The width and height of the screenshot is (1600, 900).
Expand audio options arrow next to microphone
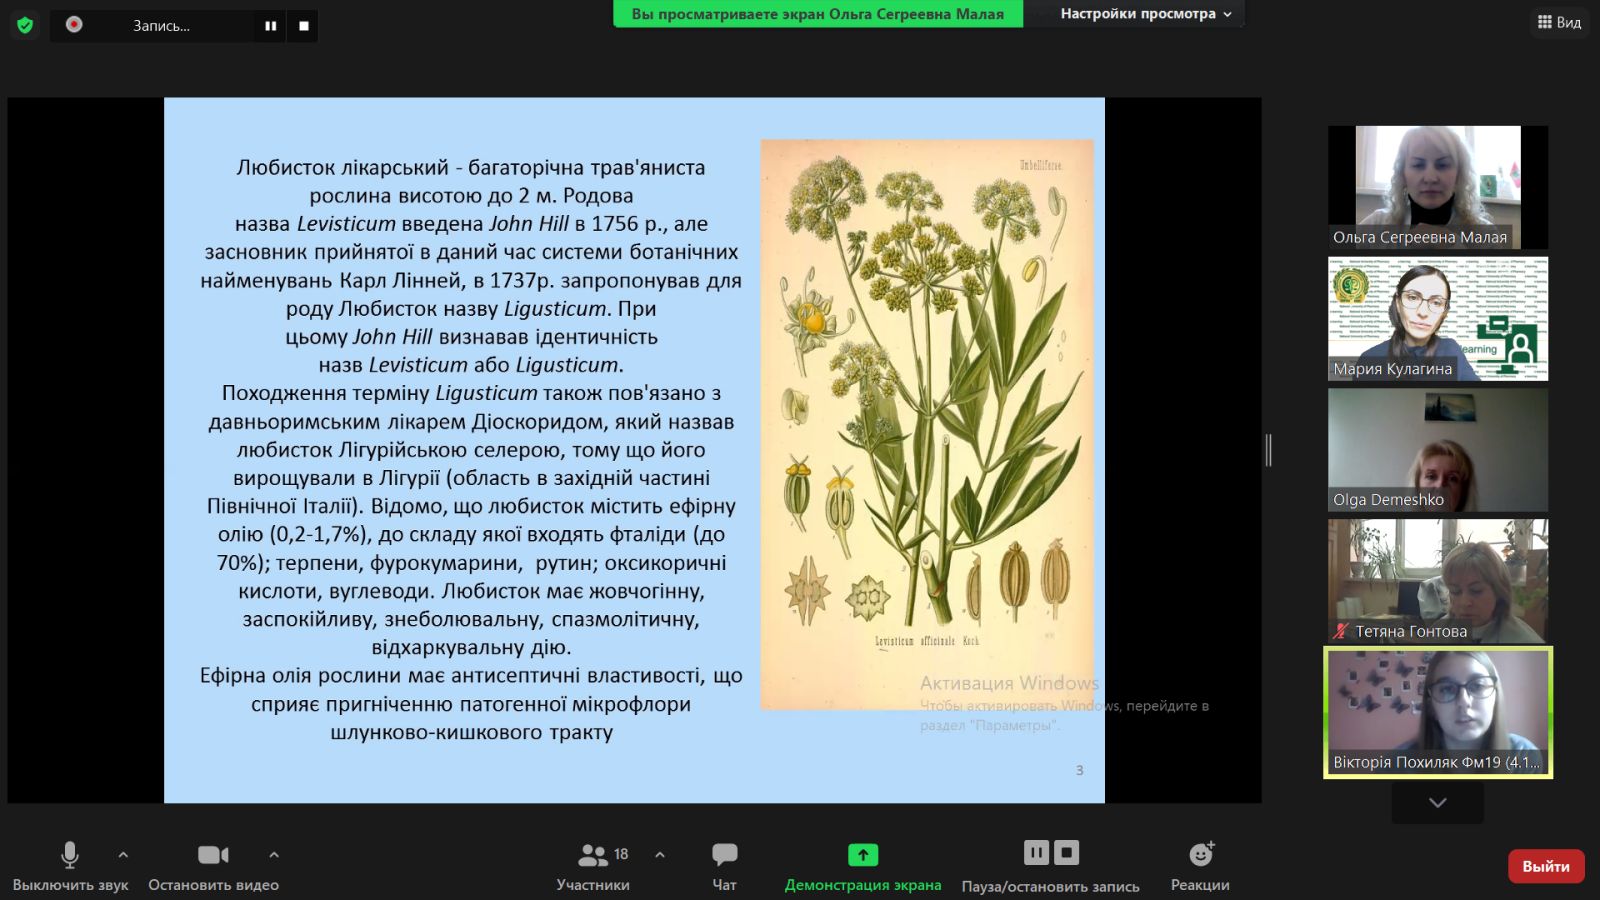(x=123, y=854)
